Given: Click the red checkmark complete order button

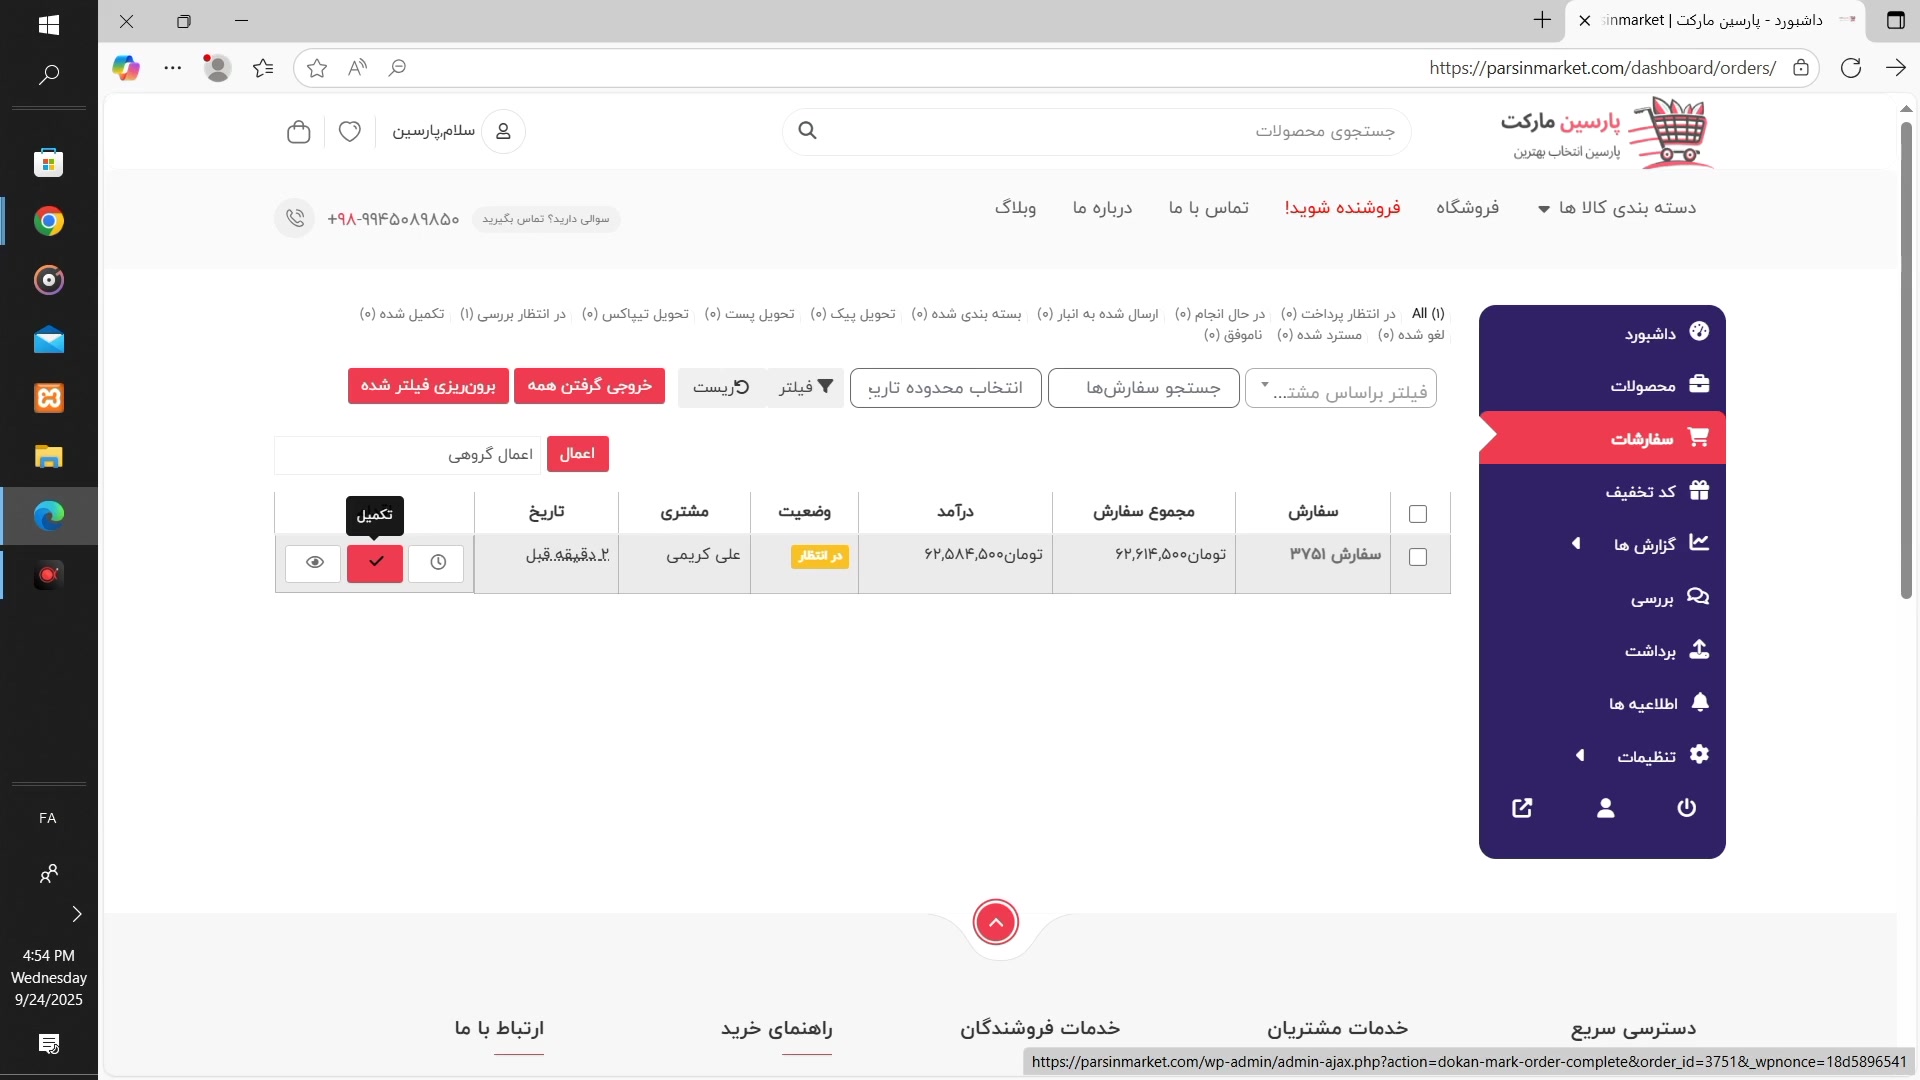Looking at the screenshot, I should pos(375,563).
